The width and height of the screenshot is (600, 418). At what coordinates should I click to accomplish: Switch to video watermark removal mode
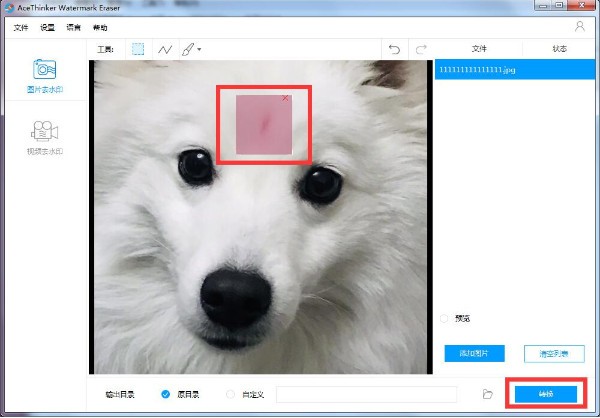[x=45, y=138]
